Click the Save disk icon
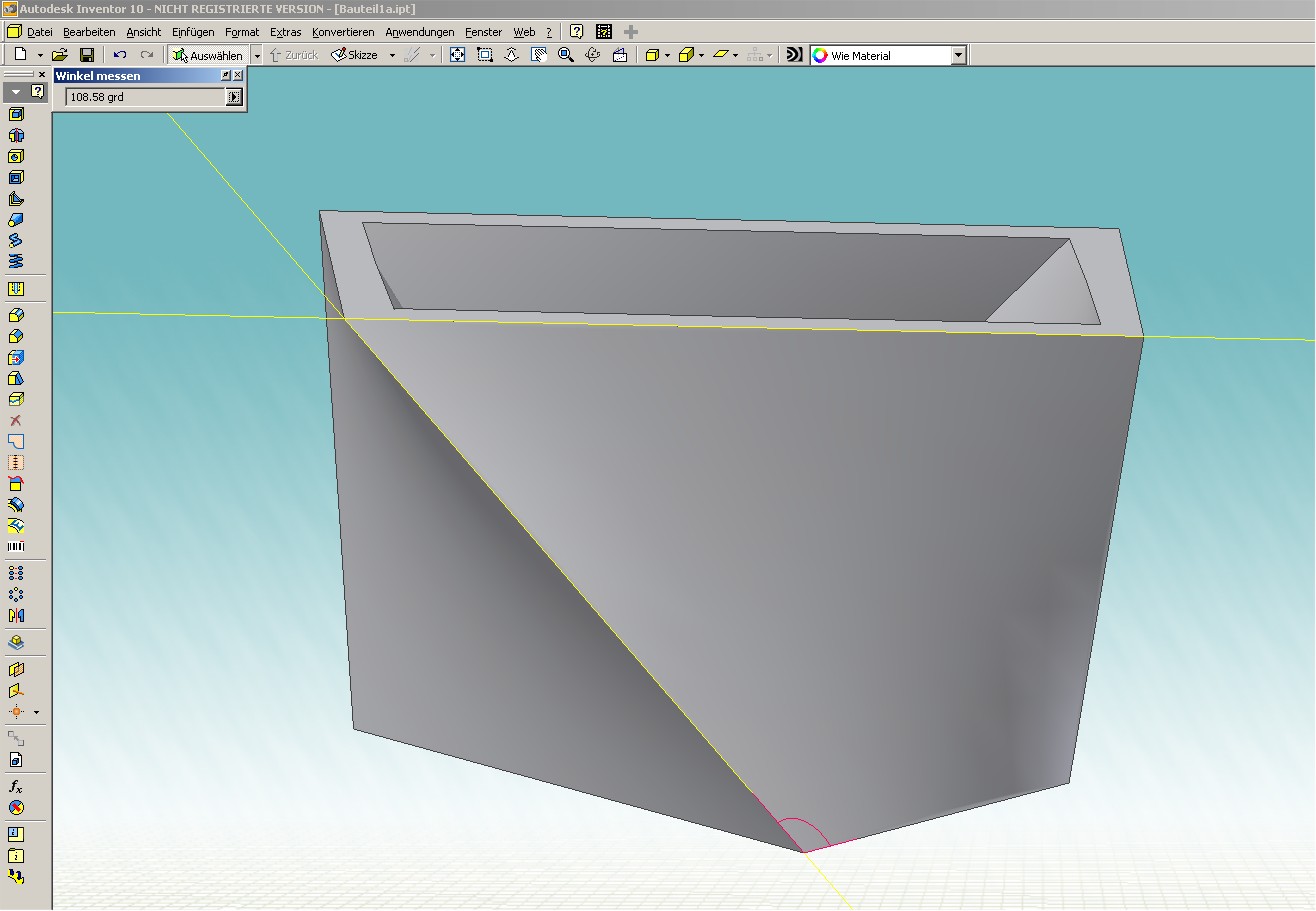1316x911 pixels. [x=87, y=56]
